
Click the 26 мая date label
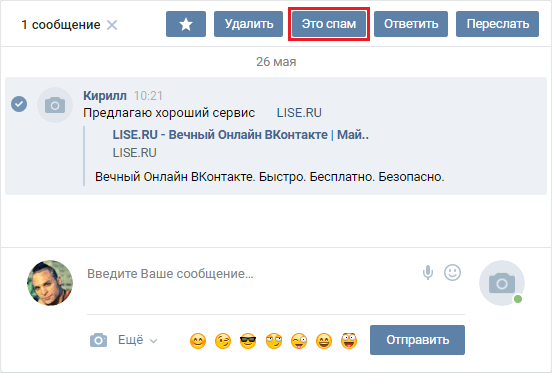coord(276,62)
